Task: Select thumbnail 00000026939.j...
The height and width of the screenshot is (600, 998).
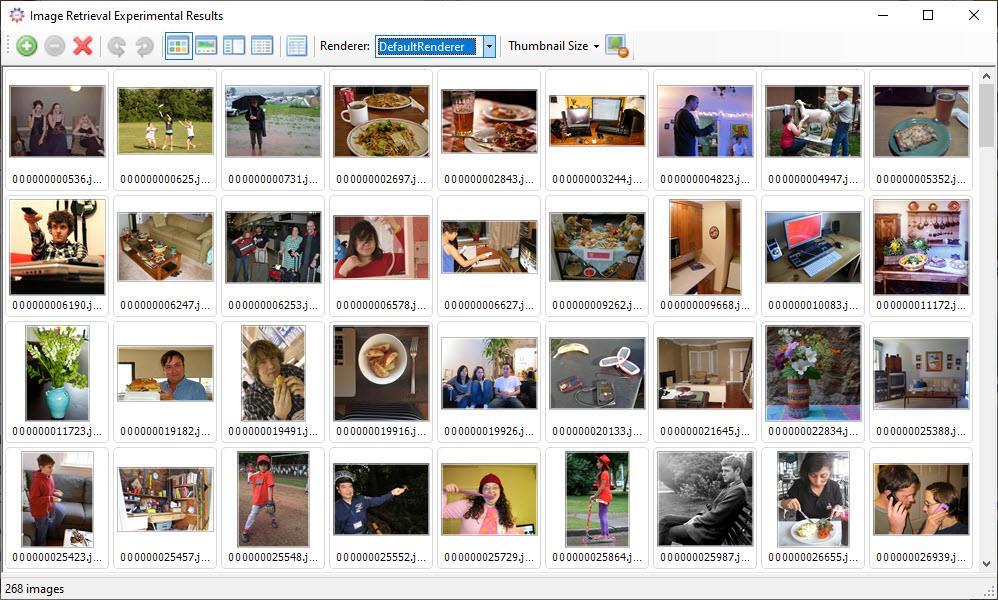Action: [921, 499]
